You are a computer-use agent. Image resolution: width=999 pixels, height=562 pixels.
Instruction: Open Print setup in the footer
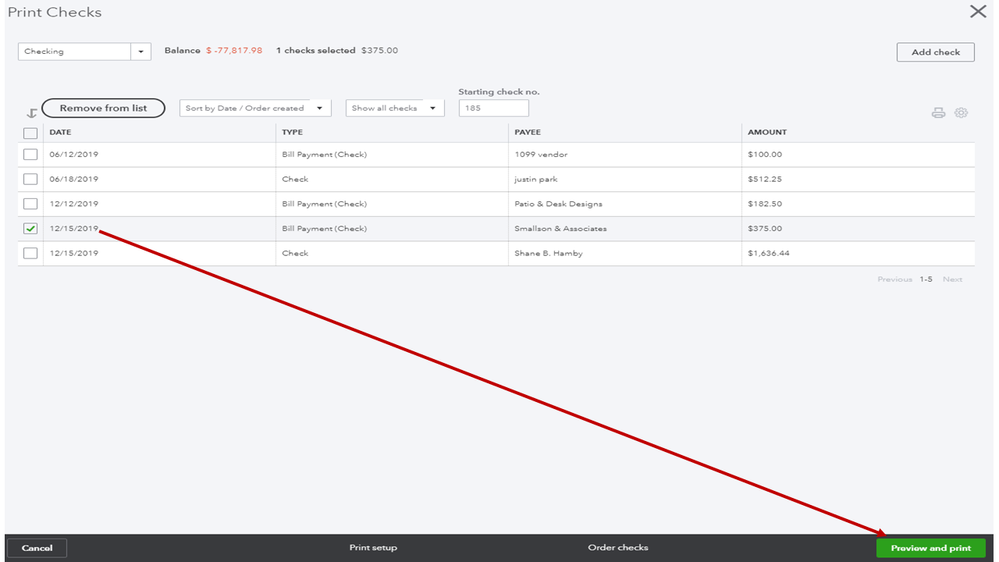click(373, 547)
